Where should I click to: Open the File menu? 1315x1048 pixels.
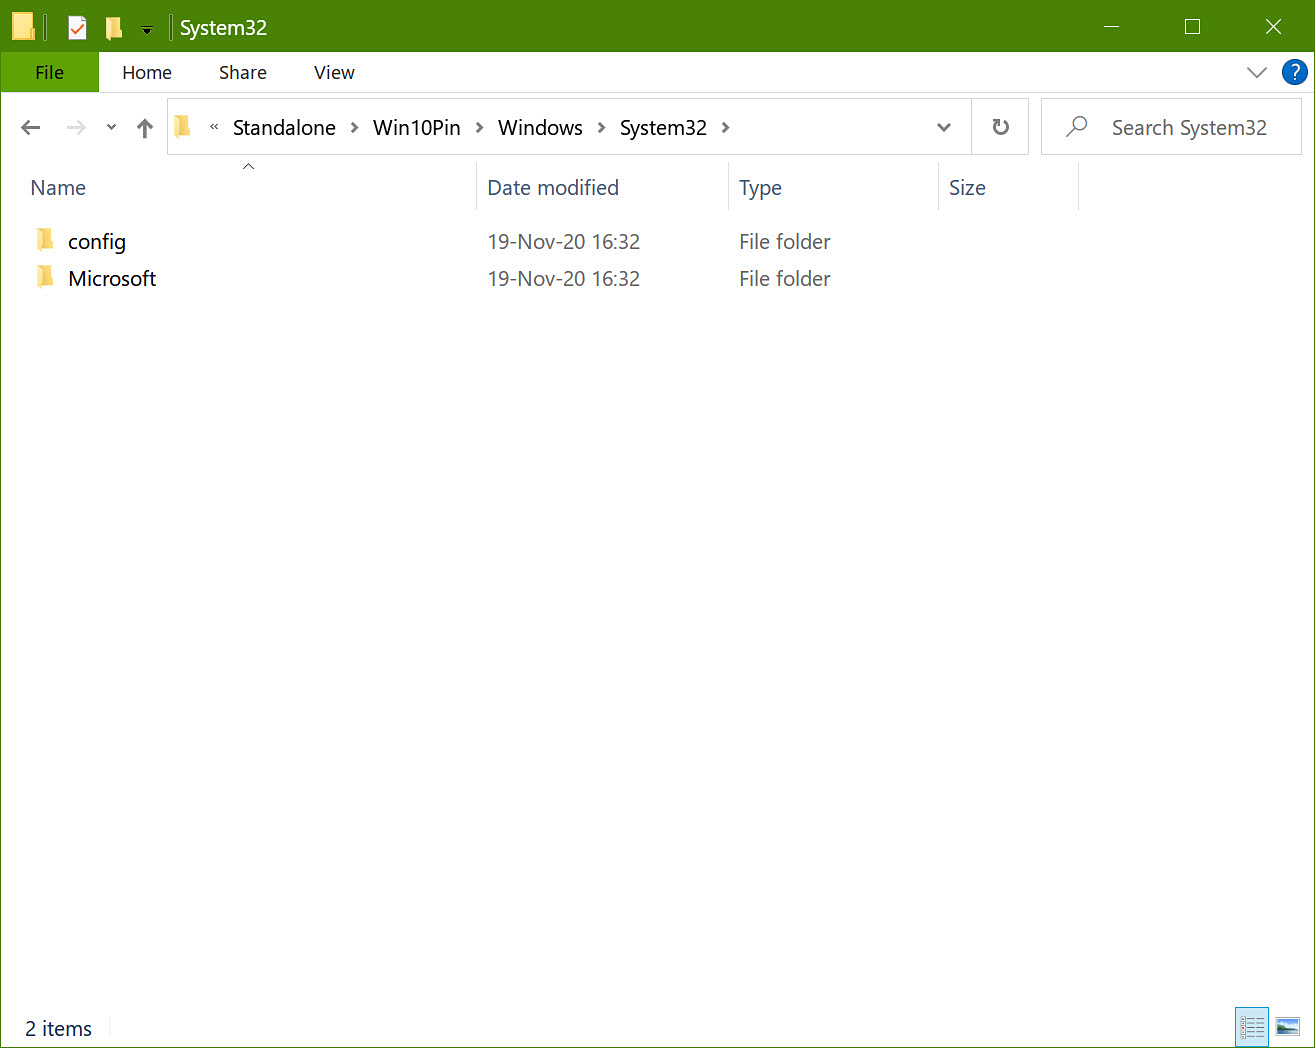(x=49, y=72)
